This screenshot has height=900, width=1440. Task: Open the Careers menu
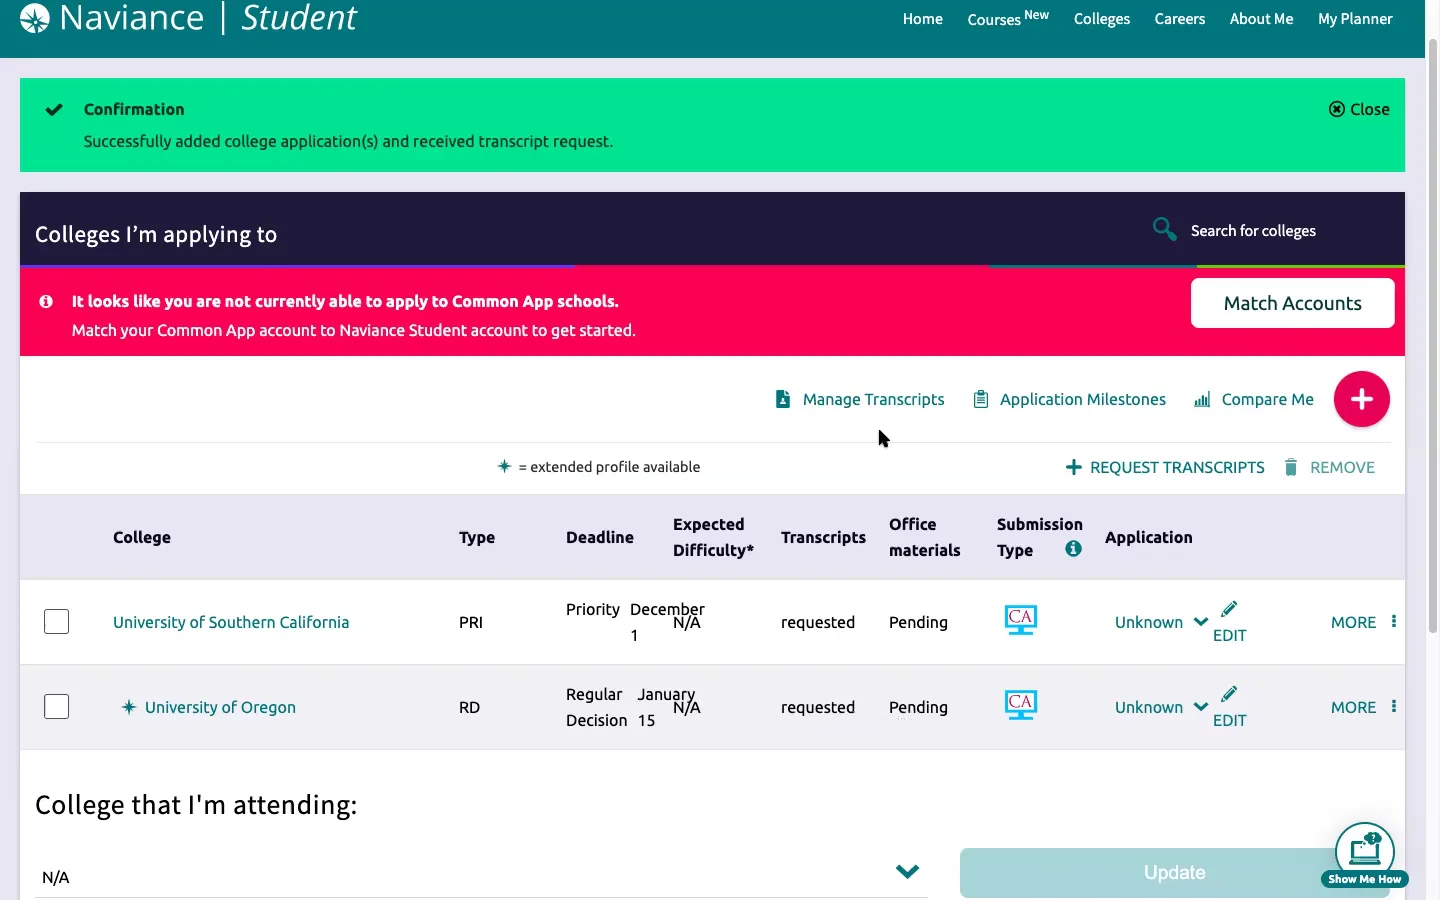[x=1180, y=19]
